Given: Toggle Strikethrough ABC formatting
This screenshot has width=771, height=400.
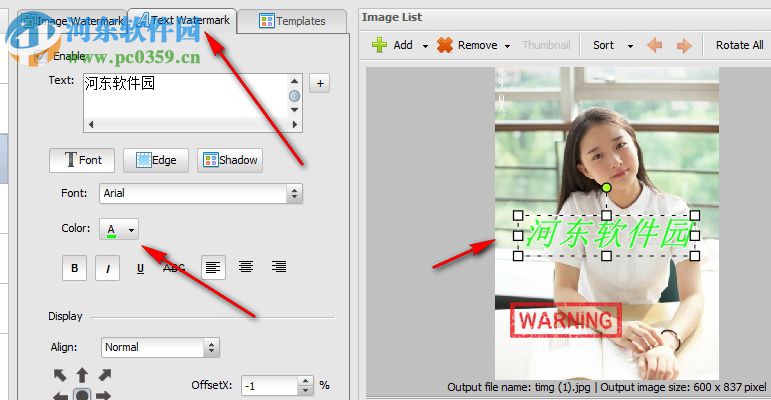Looking at the screenshot, I should point(174,268).
